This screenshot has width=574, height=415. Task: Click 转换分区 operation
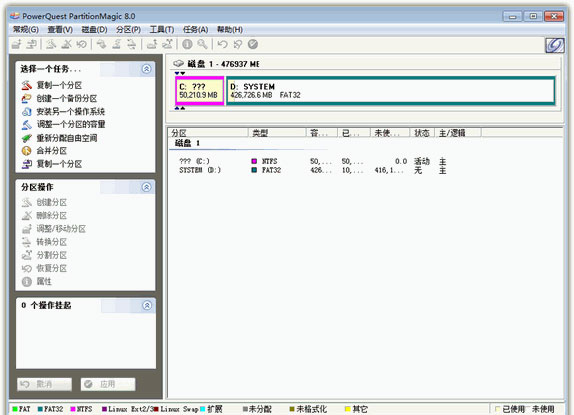(44, 242)
